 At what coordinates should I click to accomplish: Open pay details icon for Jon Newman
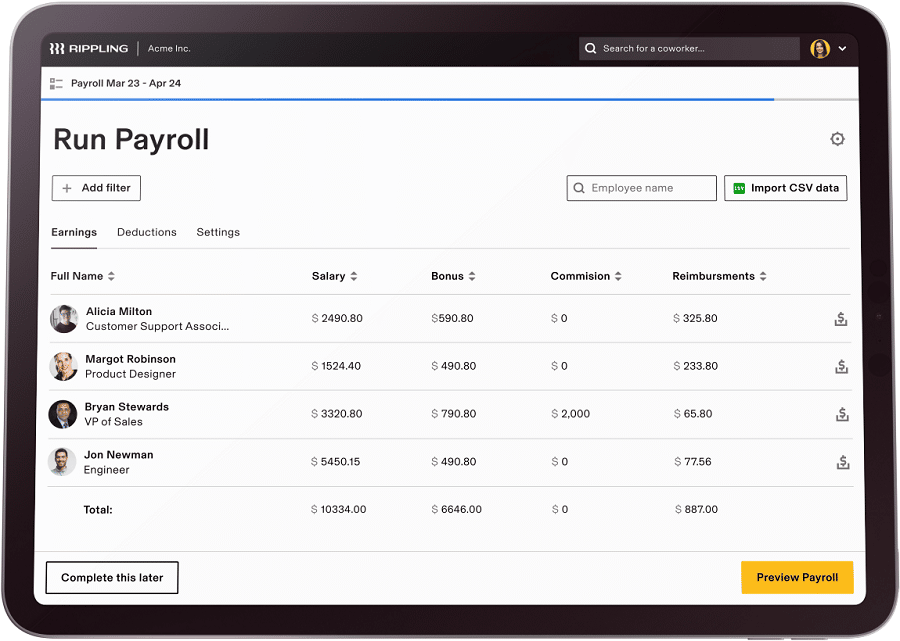843,462
